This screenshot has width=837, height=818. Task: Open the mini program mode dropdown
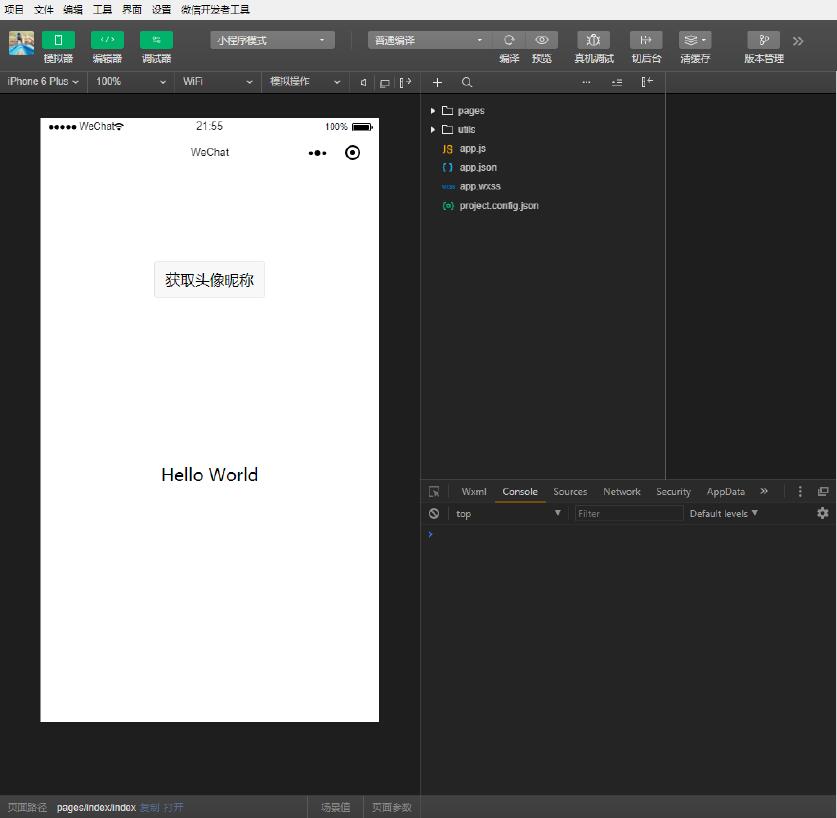pyautogui.click(x=273, y=40)
